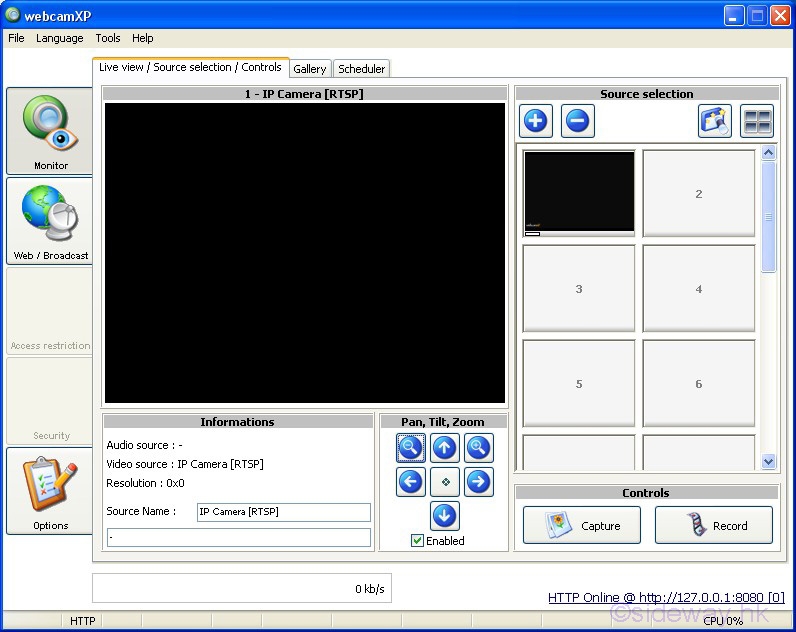Center camera with PTZ home button
Image resolution: width=796 pixels, height=632 pixels.
pyautogui.click(x=444, y=482)
